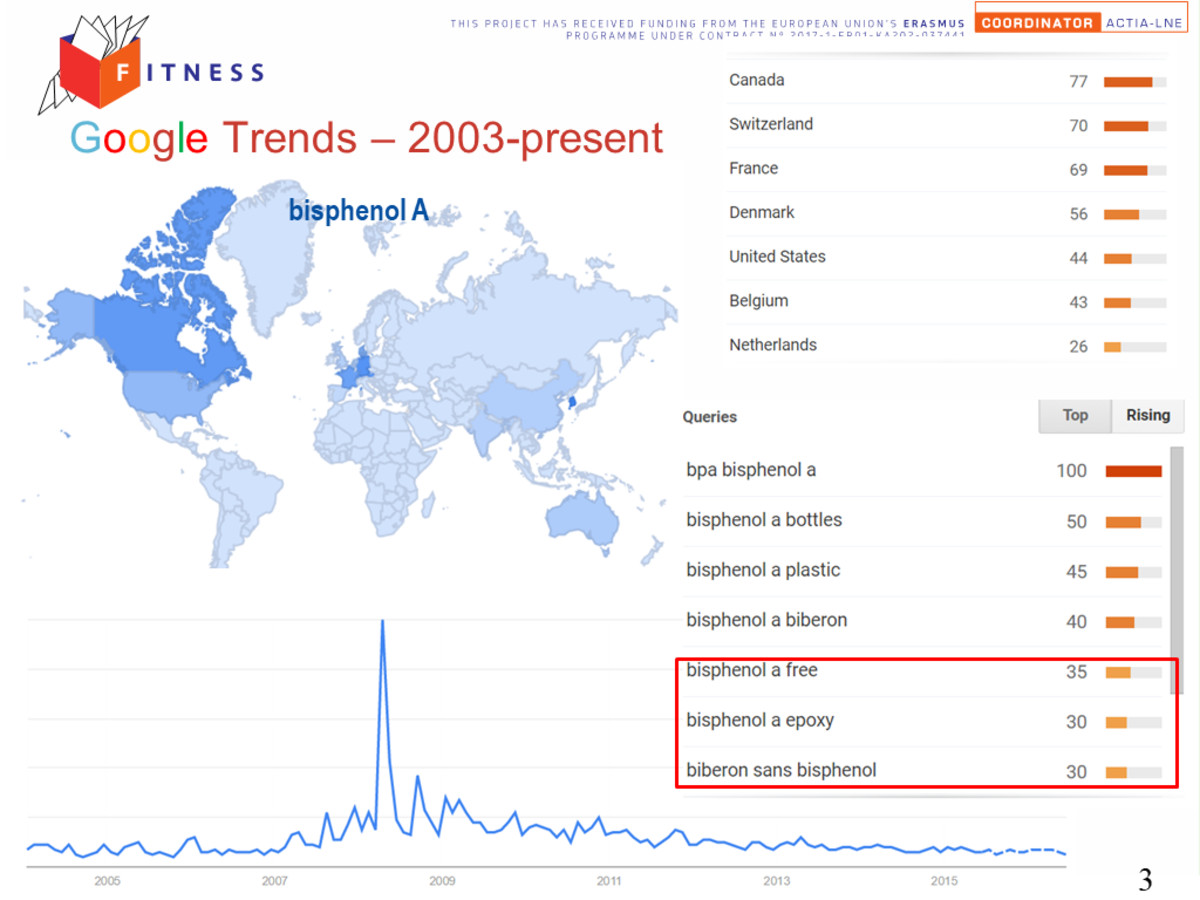Viewport: 1200px width, 900px height.
Task: Open the France region entry
Action: tap(948, 169)
